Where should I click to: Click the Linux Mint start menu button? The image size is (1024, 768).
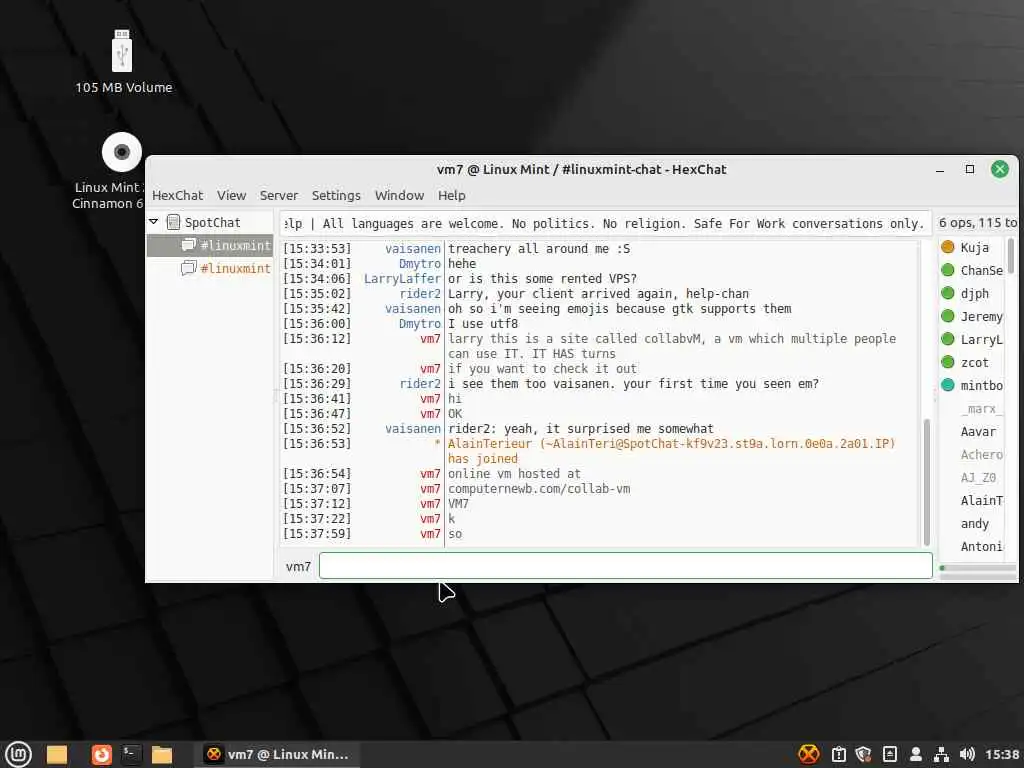[18, 754]
